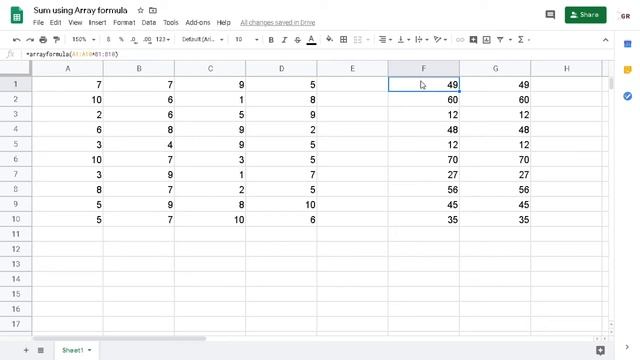The image size is (640, 360).
Task: Open the Explore button icon
Action: click(x=600, y=350)
